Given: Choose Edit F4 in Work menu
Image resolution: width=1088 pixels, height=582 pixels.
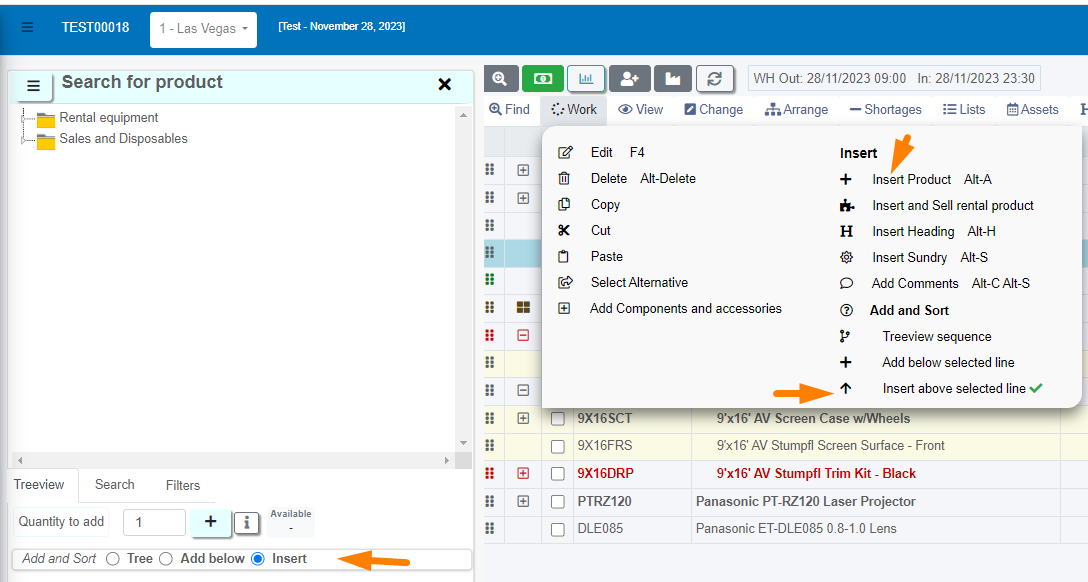Looking at the screenshot, I should (602, 153).
